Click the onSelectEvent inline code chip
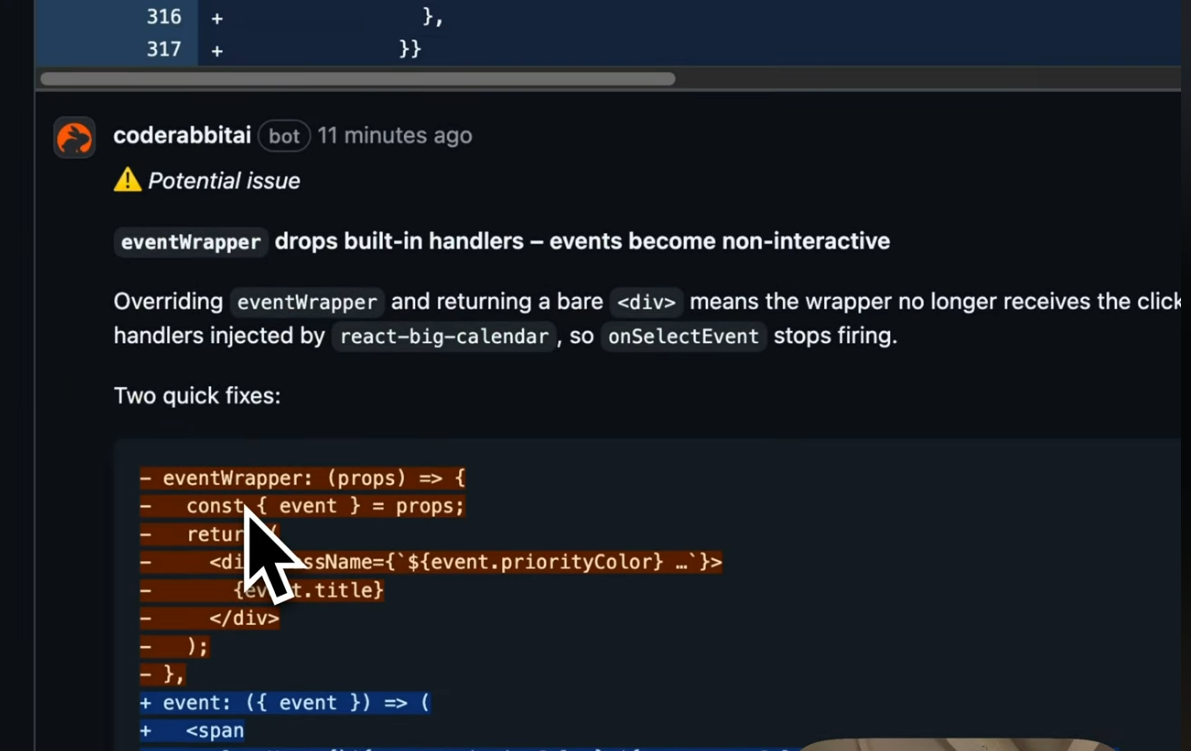 [684, 337]
